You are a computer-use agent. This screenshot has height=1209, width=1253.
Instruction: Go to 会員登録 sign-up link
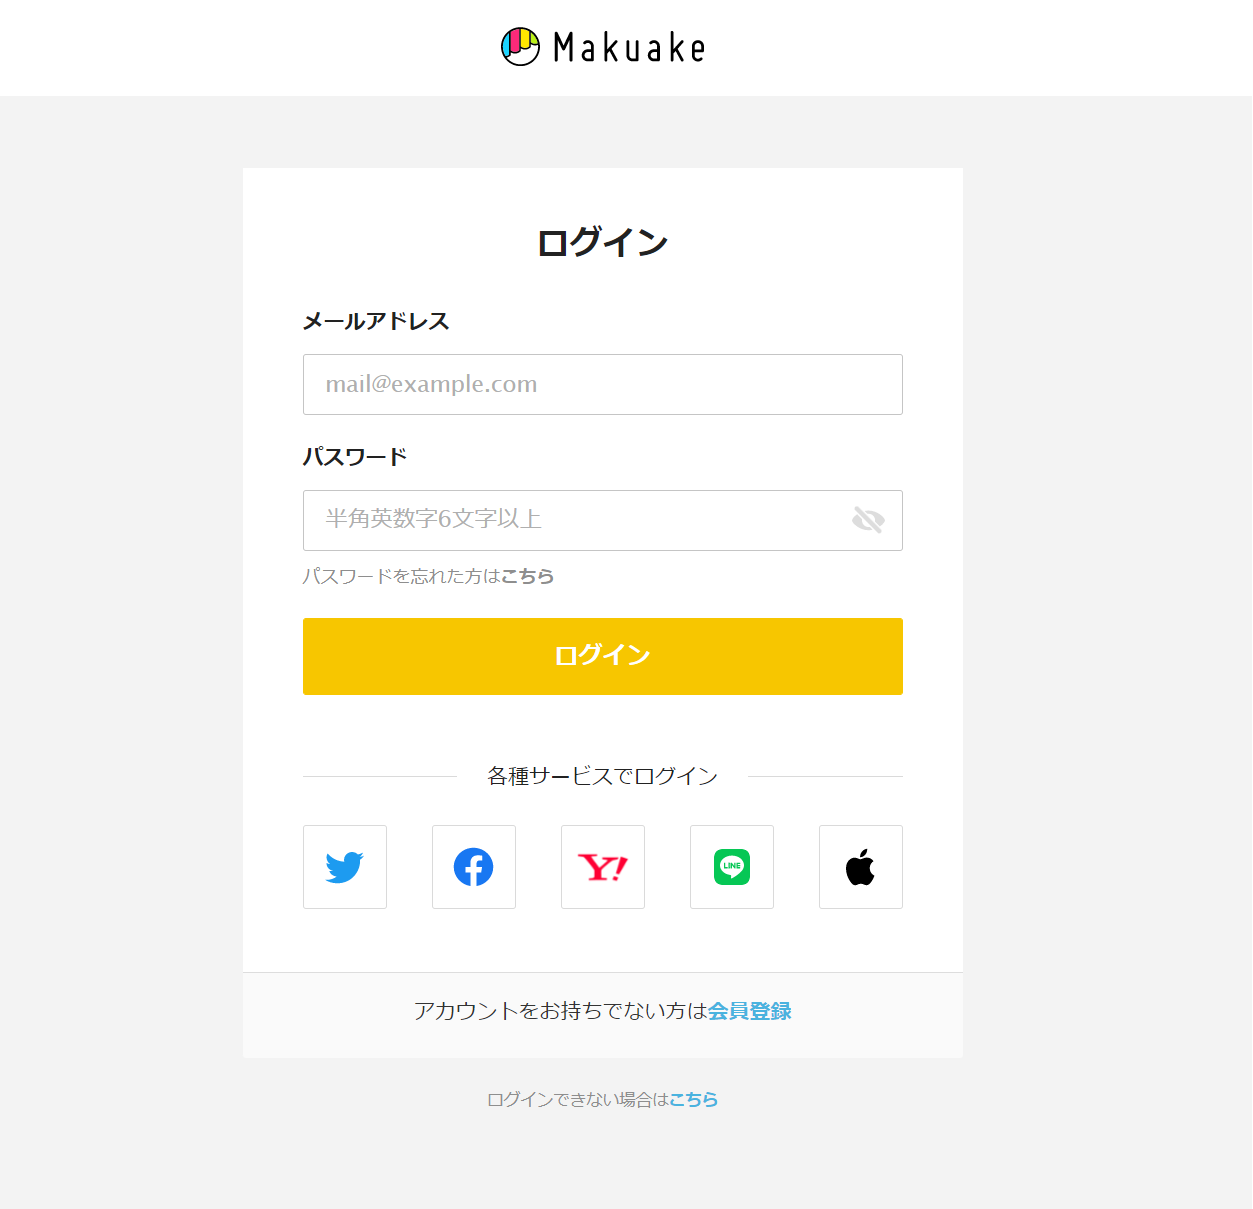point(750,1011)
